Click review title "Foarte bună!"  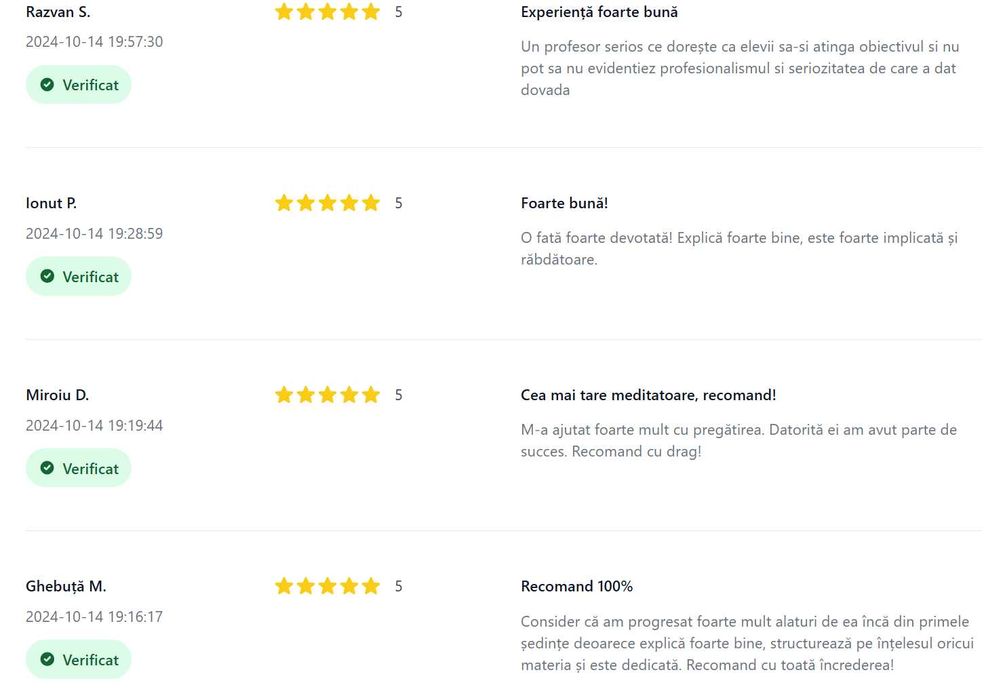click(x=564, y=203)
